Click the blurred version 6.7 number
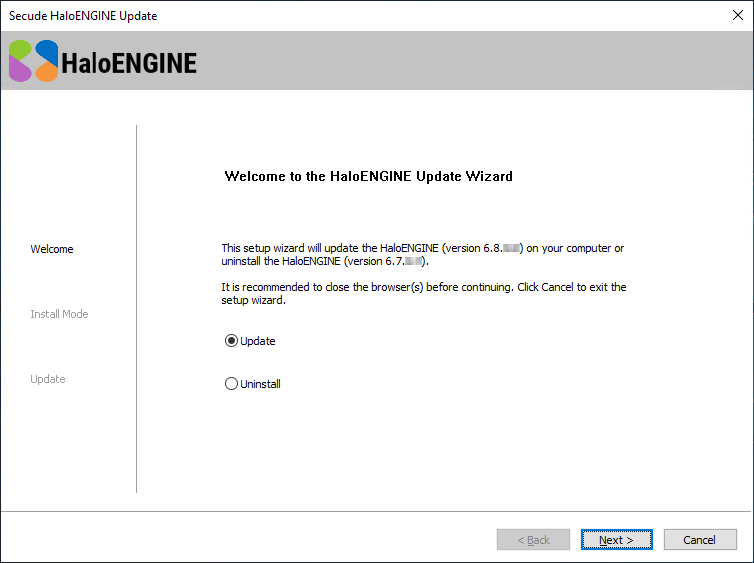 [x=411, y=261]
